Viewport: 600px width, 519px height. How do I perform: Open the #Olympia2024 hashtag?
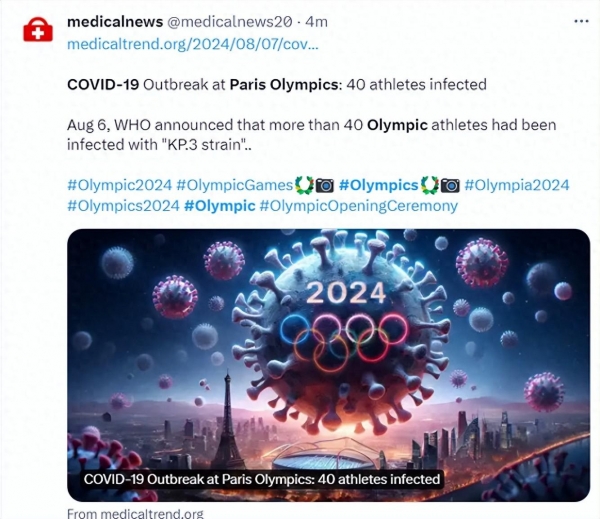coord(517,185)
